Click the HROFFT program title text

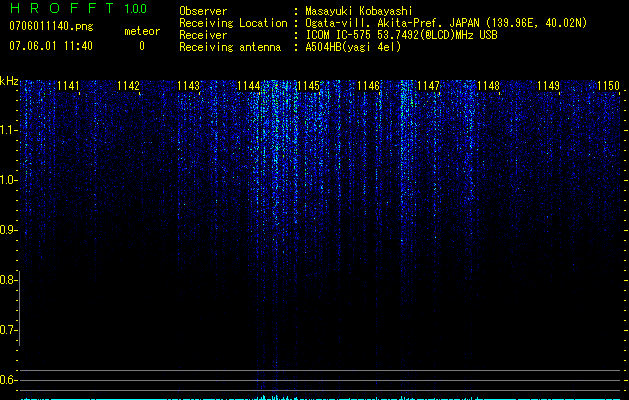point(63,8)
